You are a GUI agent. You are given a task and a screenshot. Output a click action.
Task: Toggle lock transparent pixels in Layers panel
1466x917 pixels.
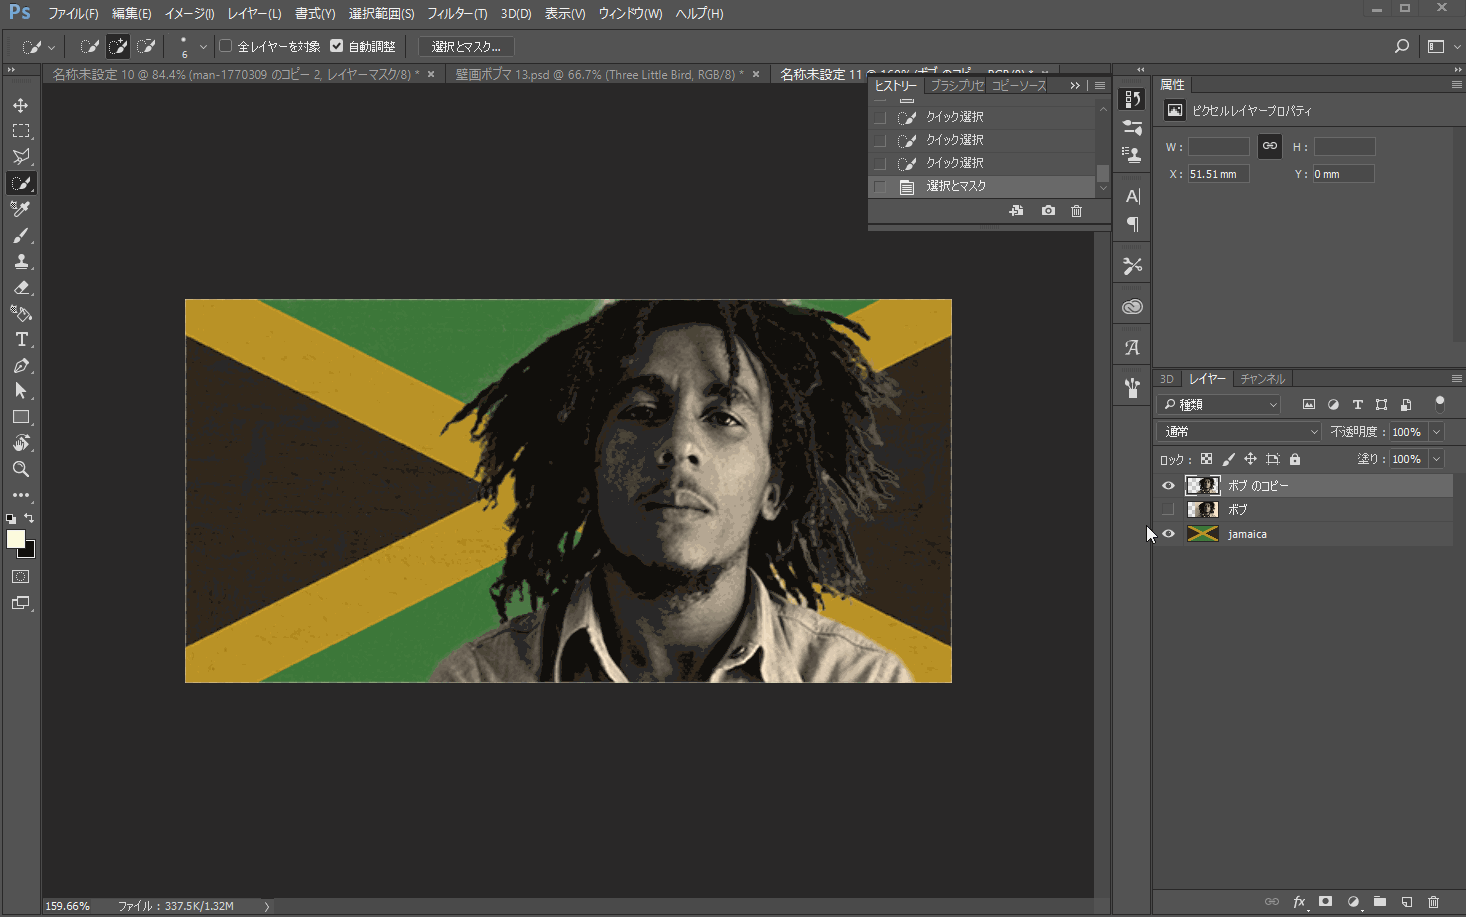(x=1206, y=459)
